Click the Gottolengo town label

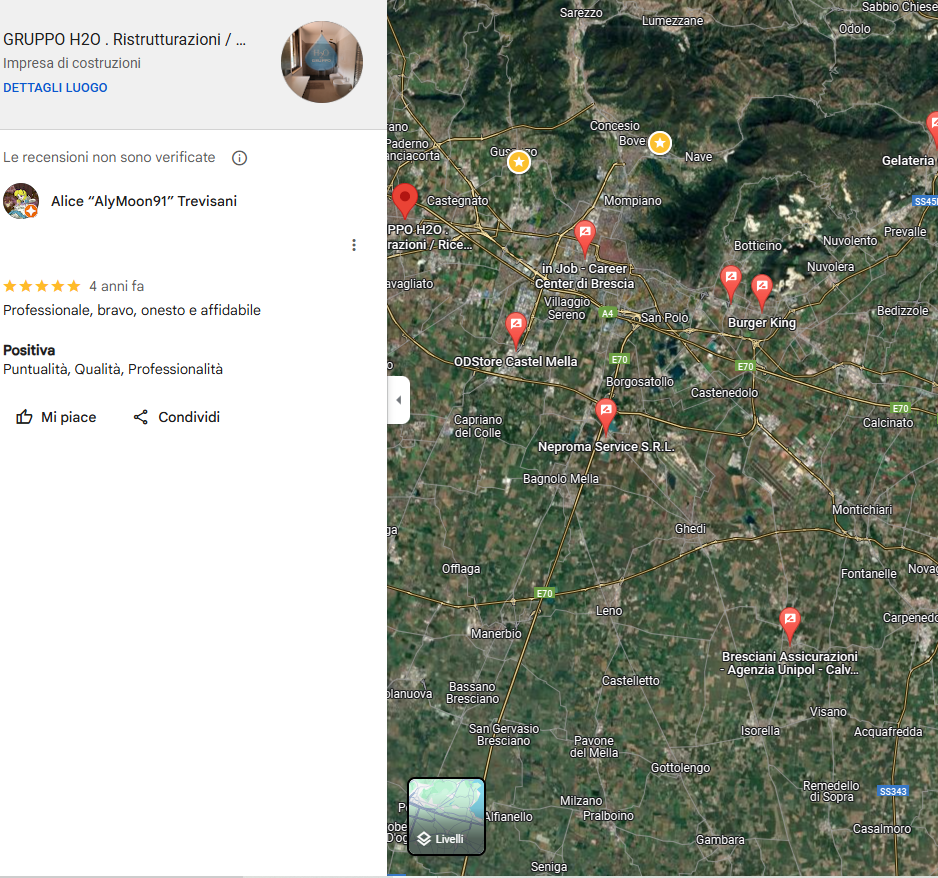(680, 768)
